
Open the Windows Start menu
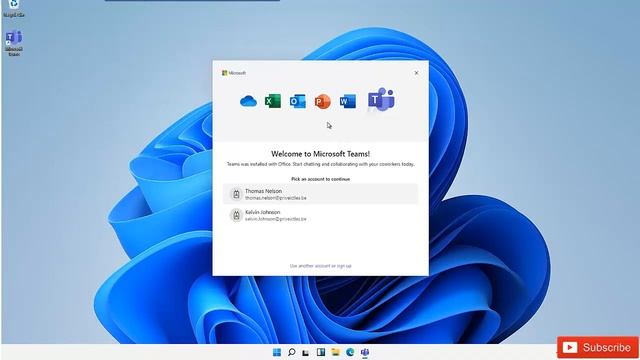277,352
